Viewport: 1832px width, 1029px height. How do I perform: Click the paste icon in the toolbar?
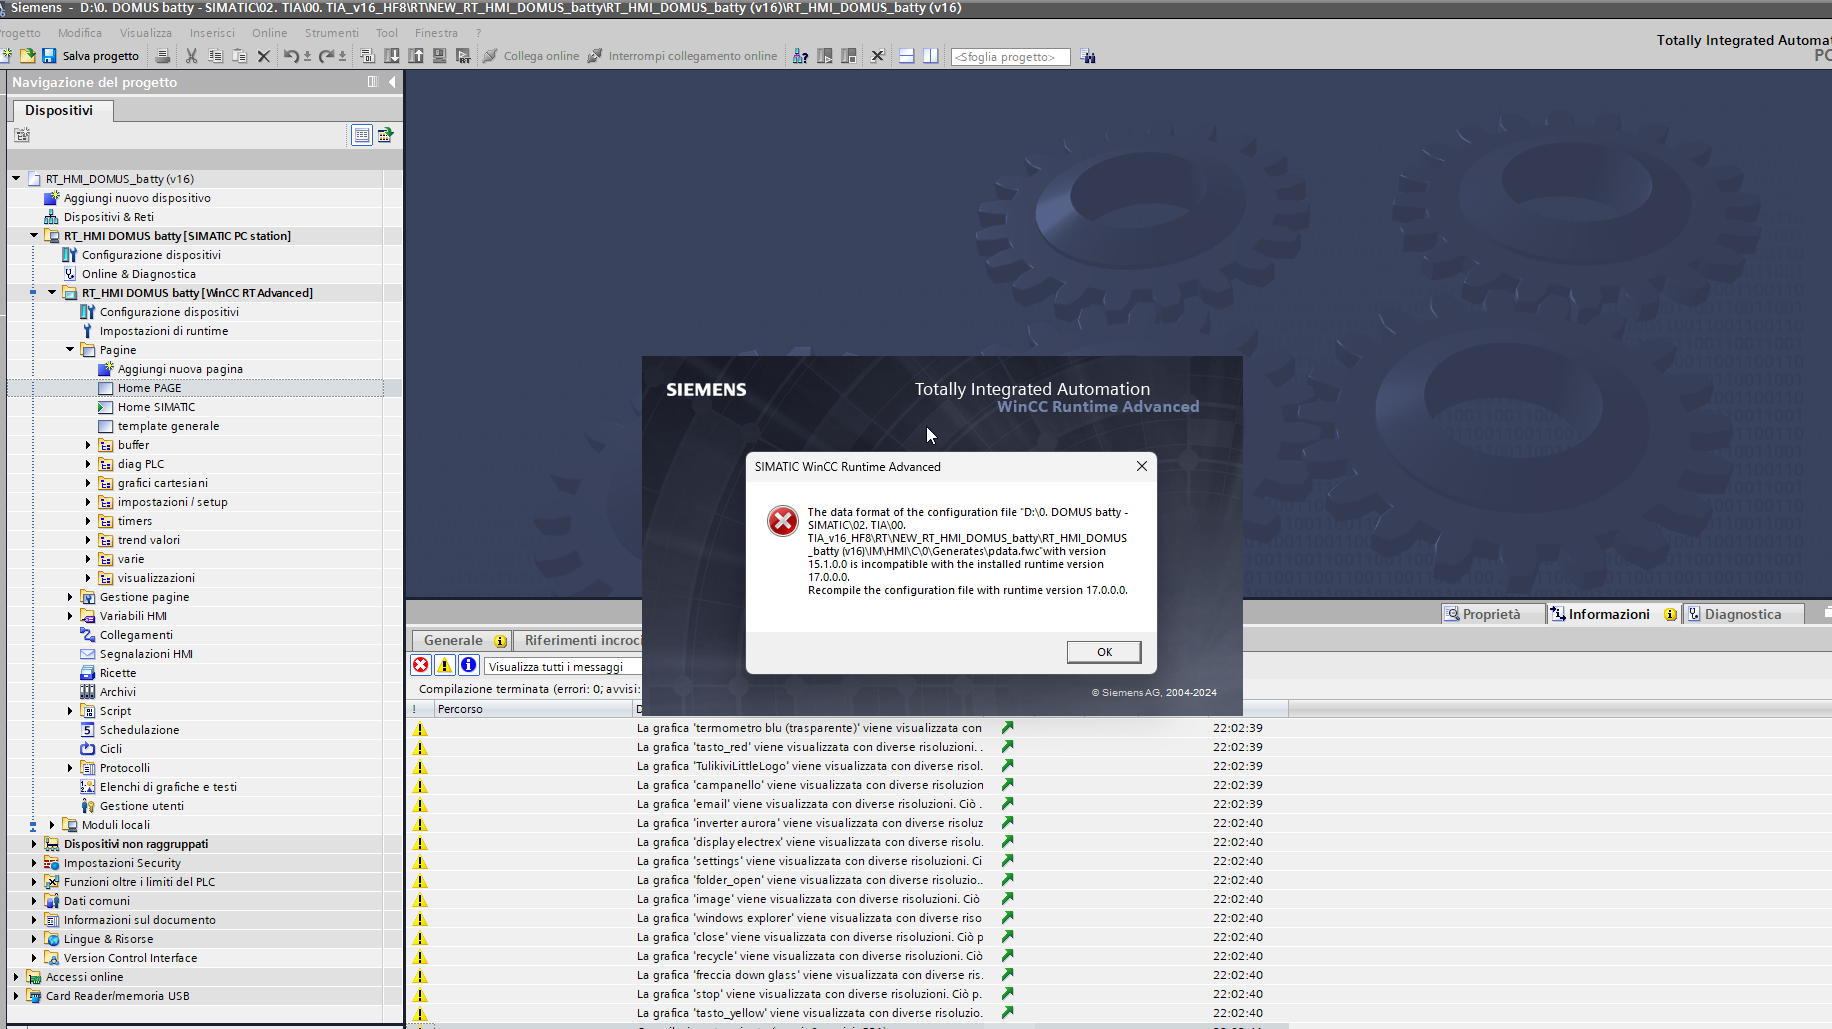click(239, 56)
